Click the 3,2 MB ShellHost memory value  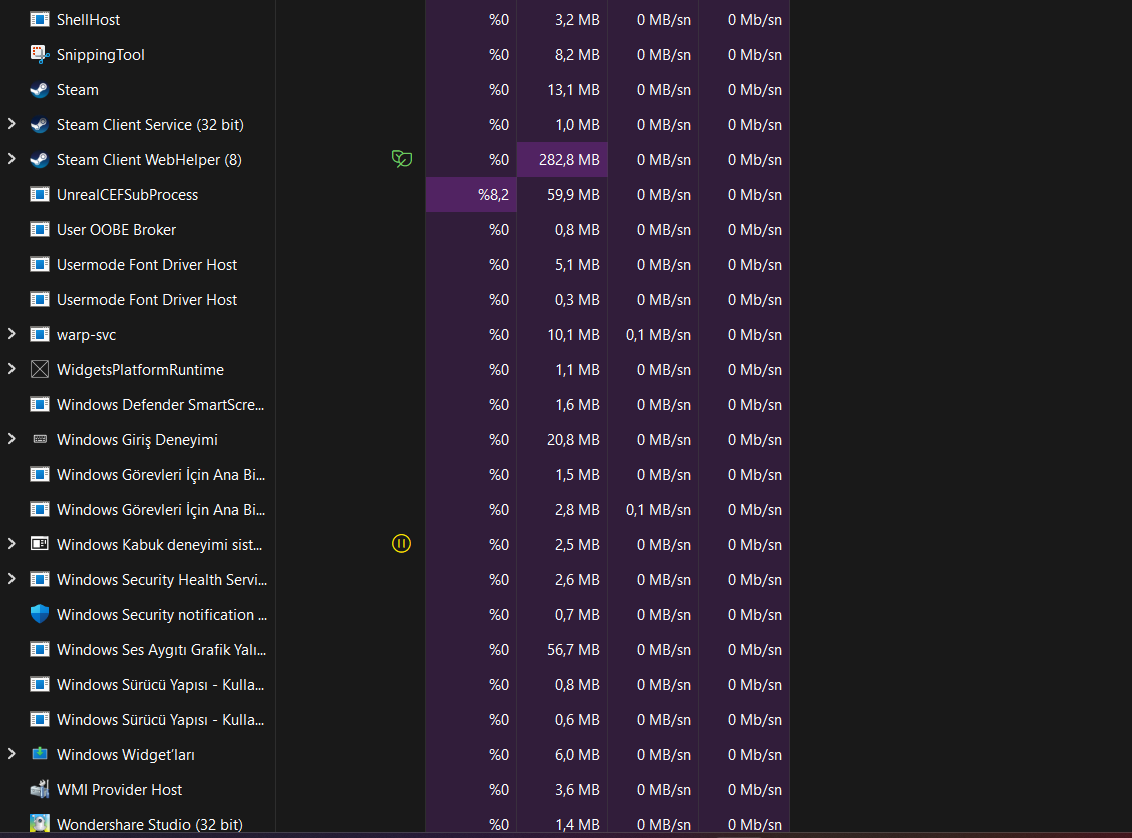[x=577, y=19]
